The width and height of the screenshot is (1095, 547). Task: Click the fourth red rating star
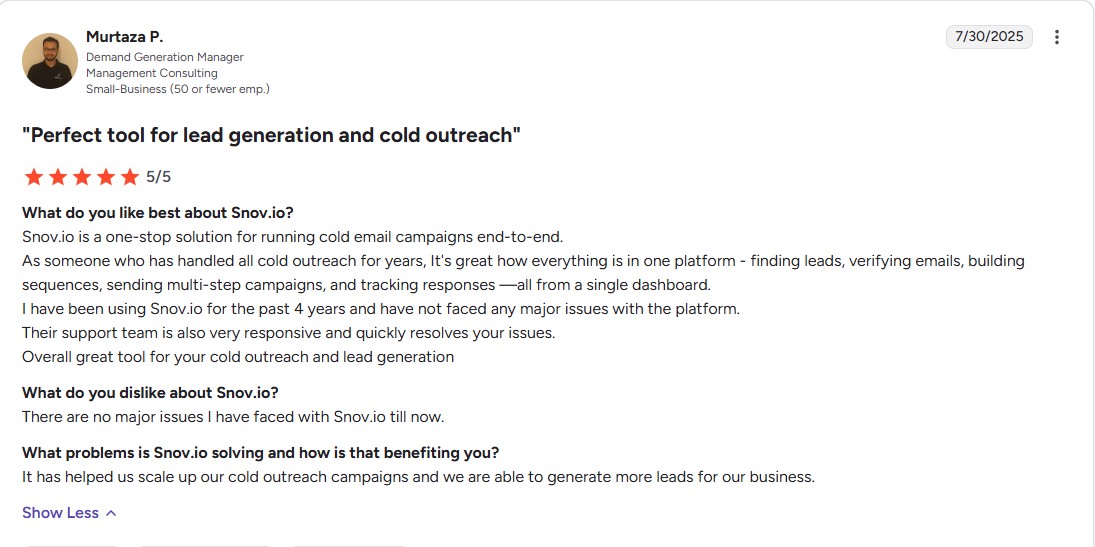(x=105, y=177)
